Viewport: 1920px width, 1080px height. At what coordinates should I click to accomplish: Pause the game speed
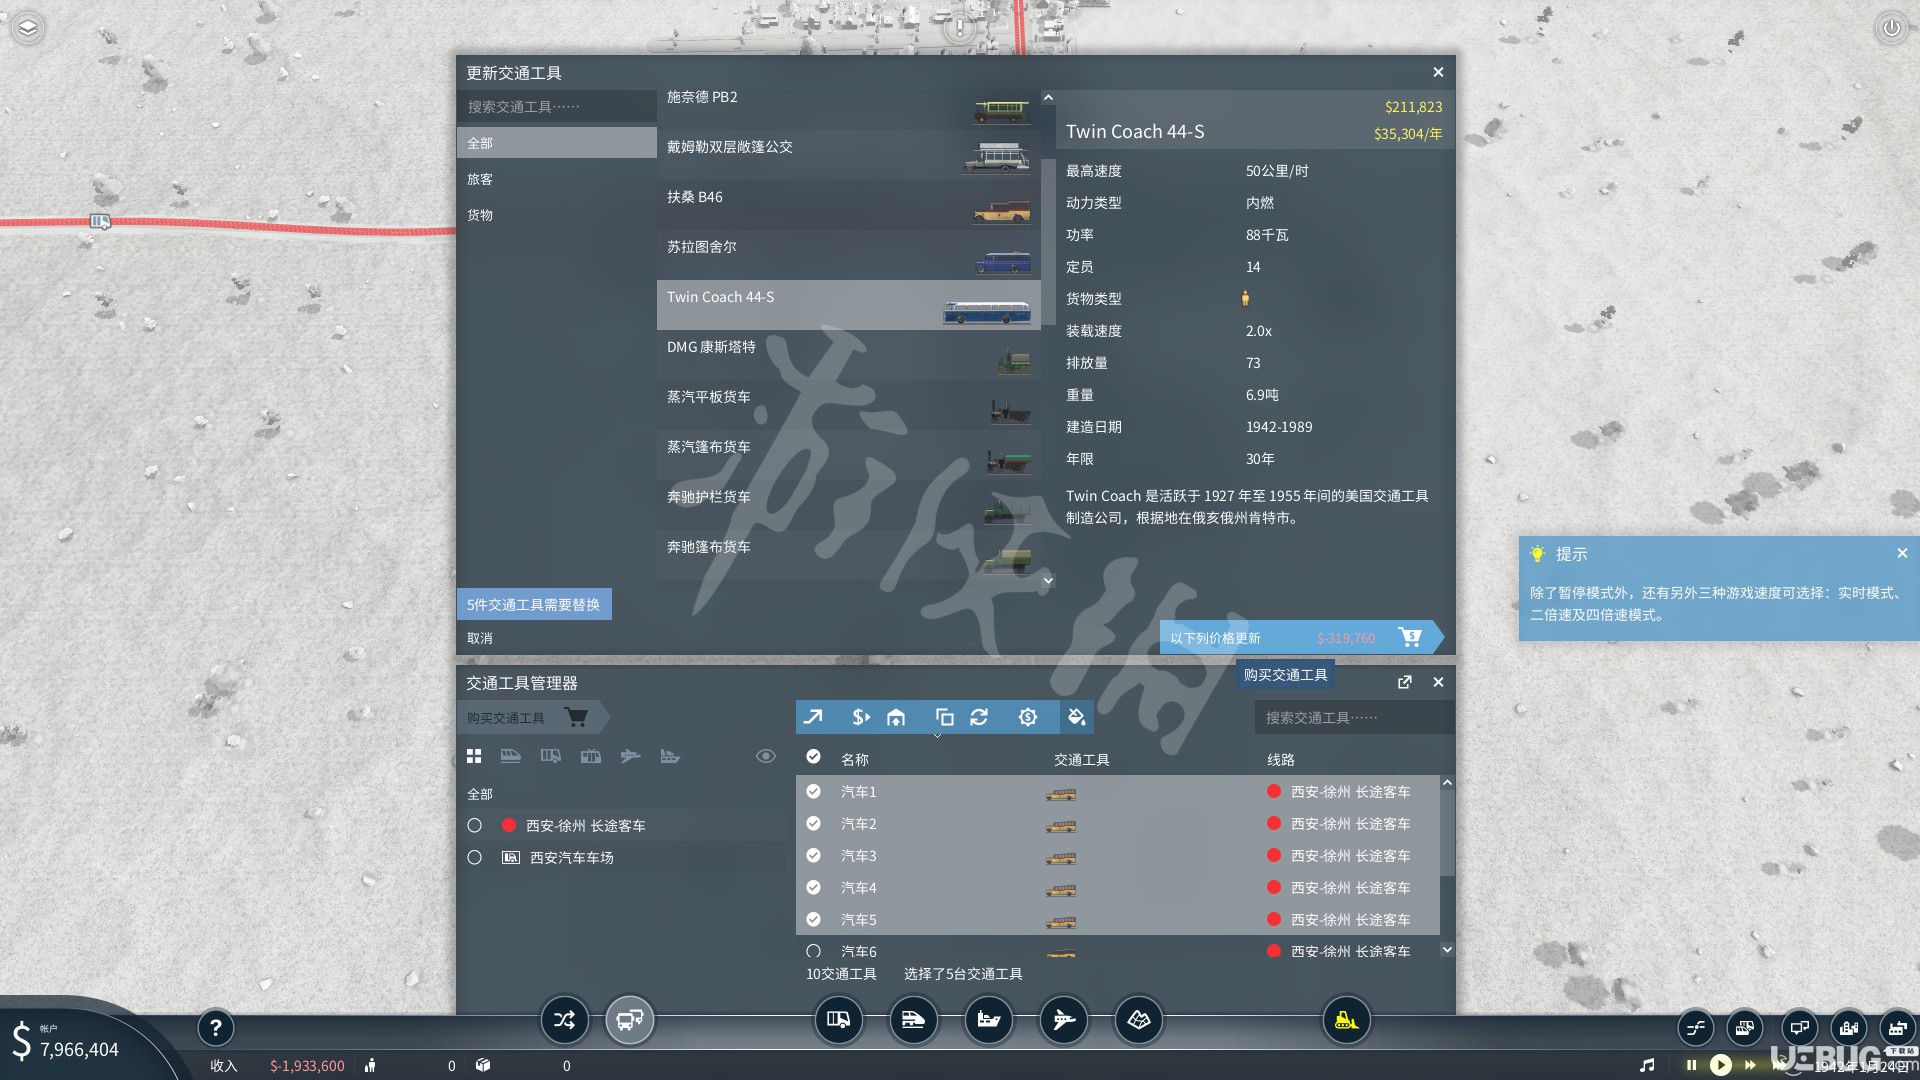pyautogui.click(x=1691, y=1065)
